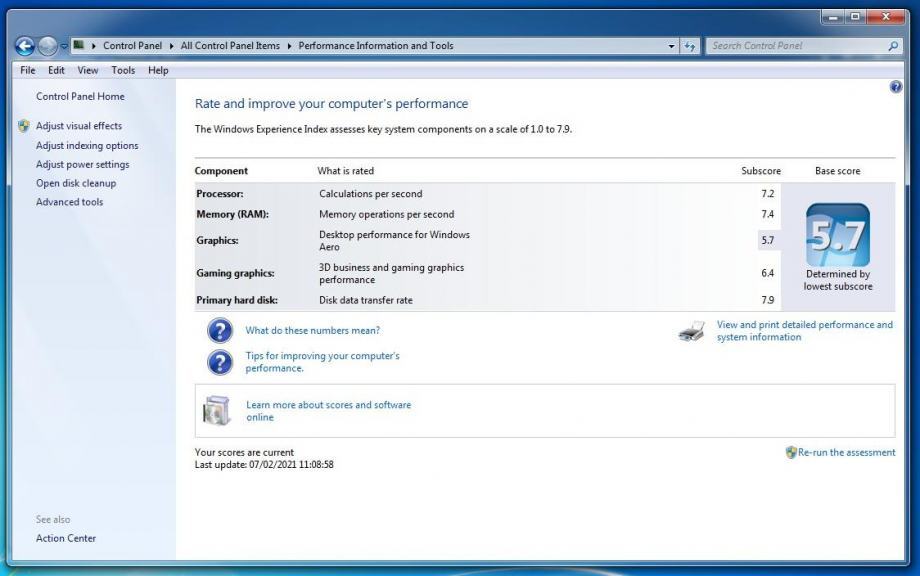The width and height of the screenshot is (920, 576).
Task: Click the blue Help question mark icon
Action: click(x=895, y=87)
